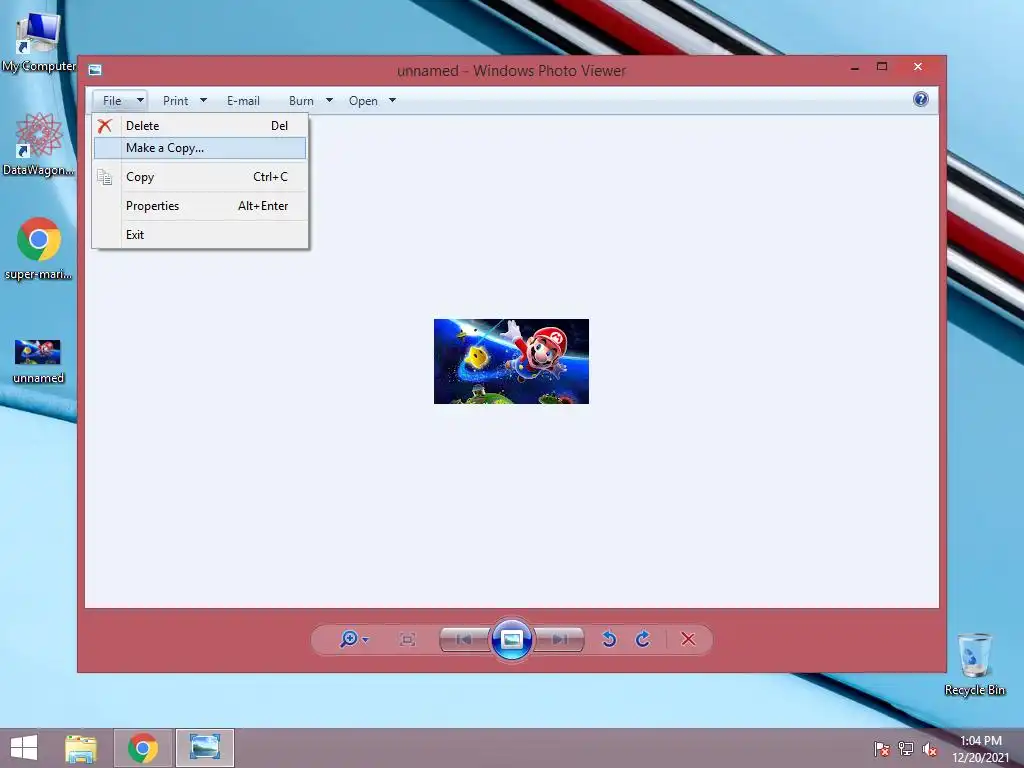The height and width of the screenshot is (768, 1024).
Task: Minimize the Photo Viewer window
Action: pos(855,67)
